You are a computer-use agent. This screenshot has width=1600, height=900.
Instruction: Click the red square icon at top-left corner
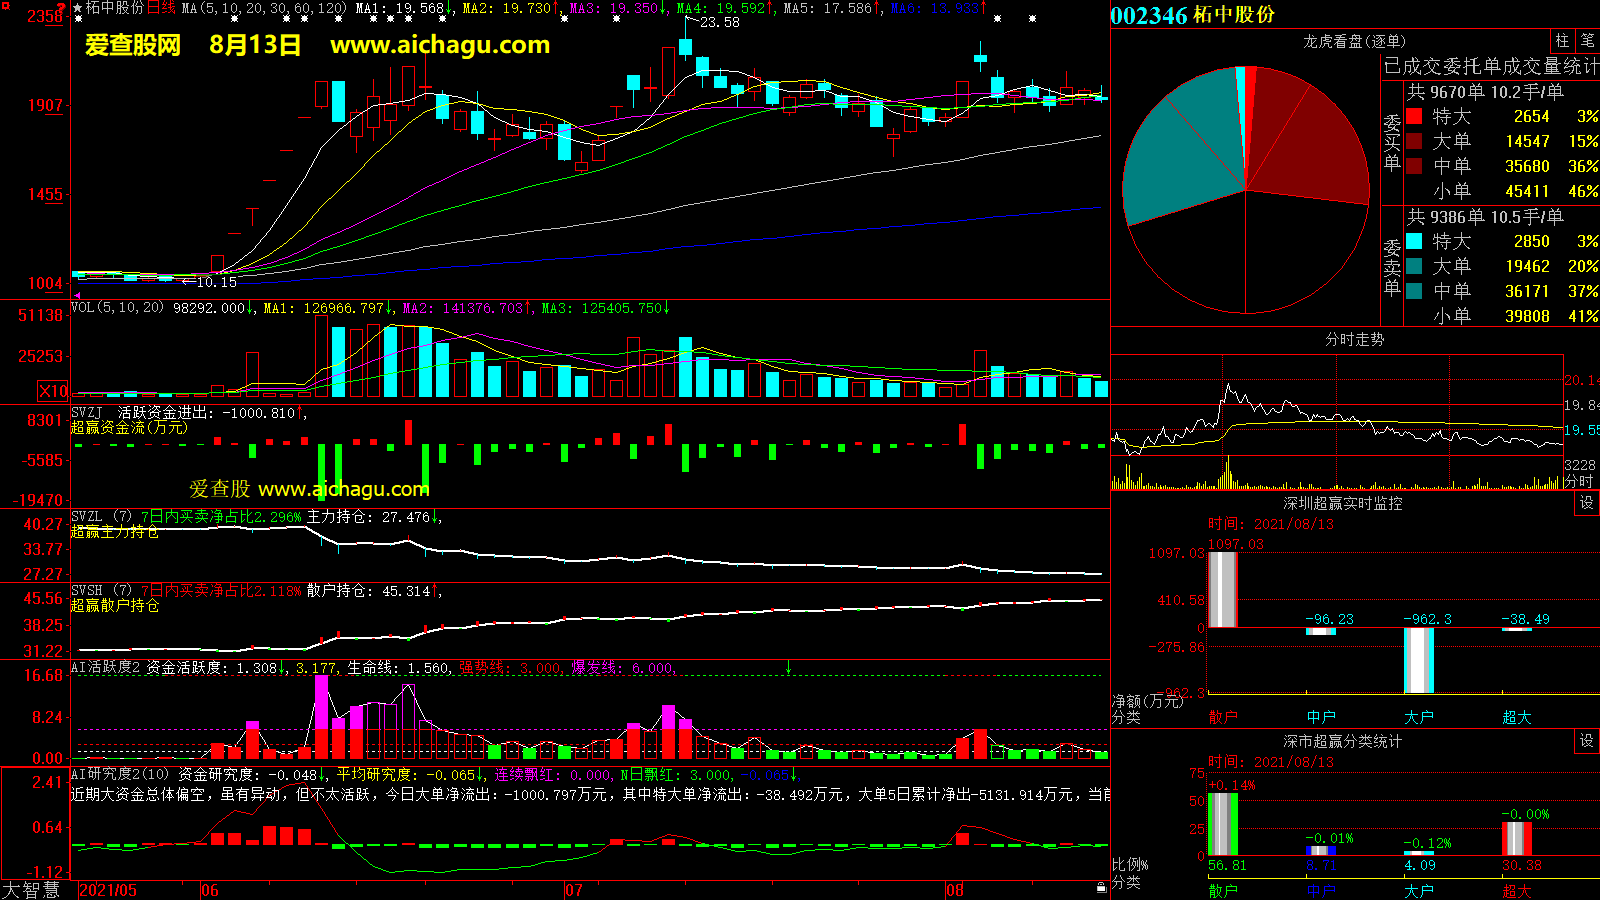tap(5, 6)
